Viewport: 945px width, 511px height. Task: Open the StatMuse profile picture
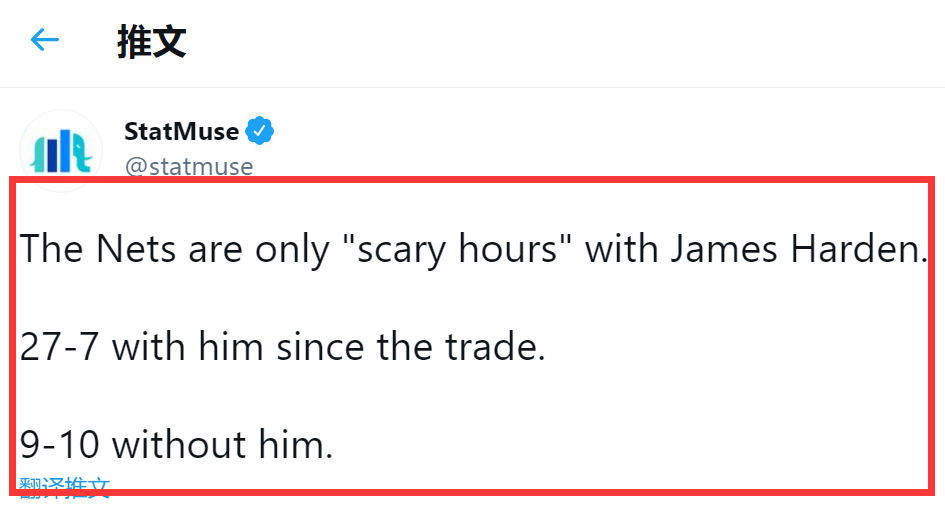[x=61, y=150]
